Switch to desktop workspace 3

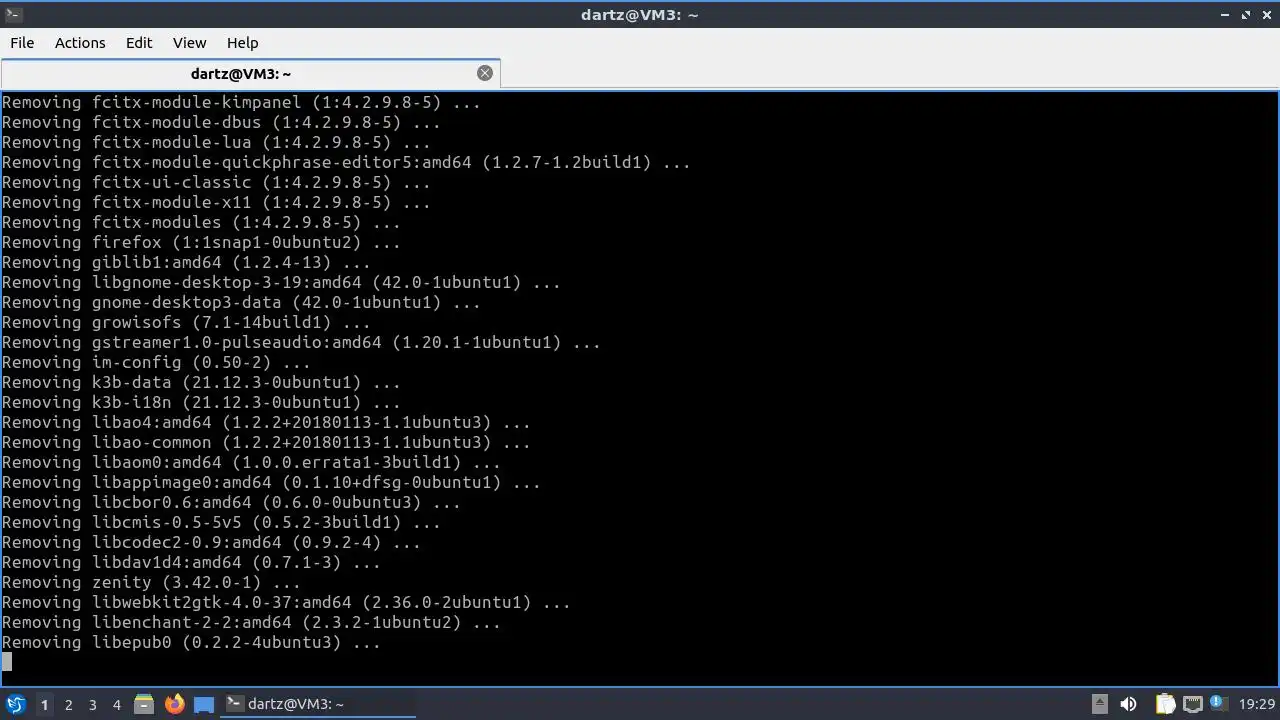pos(92,705)
